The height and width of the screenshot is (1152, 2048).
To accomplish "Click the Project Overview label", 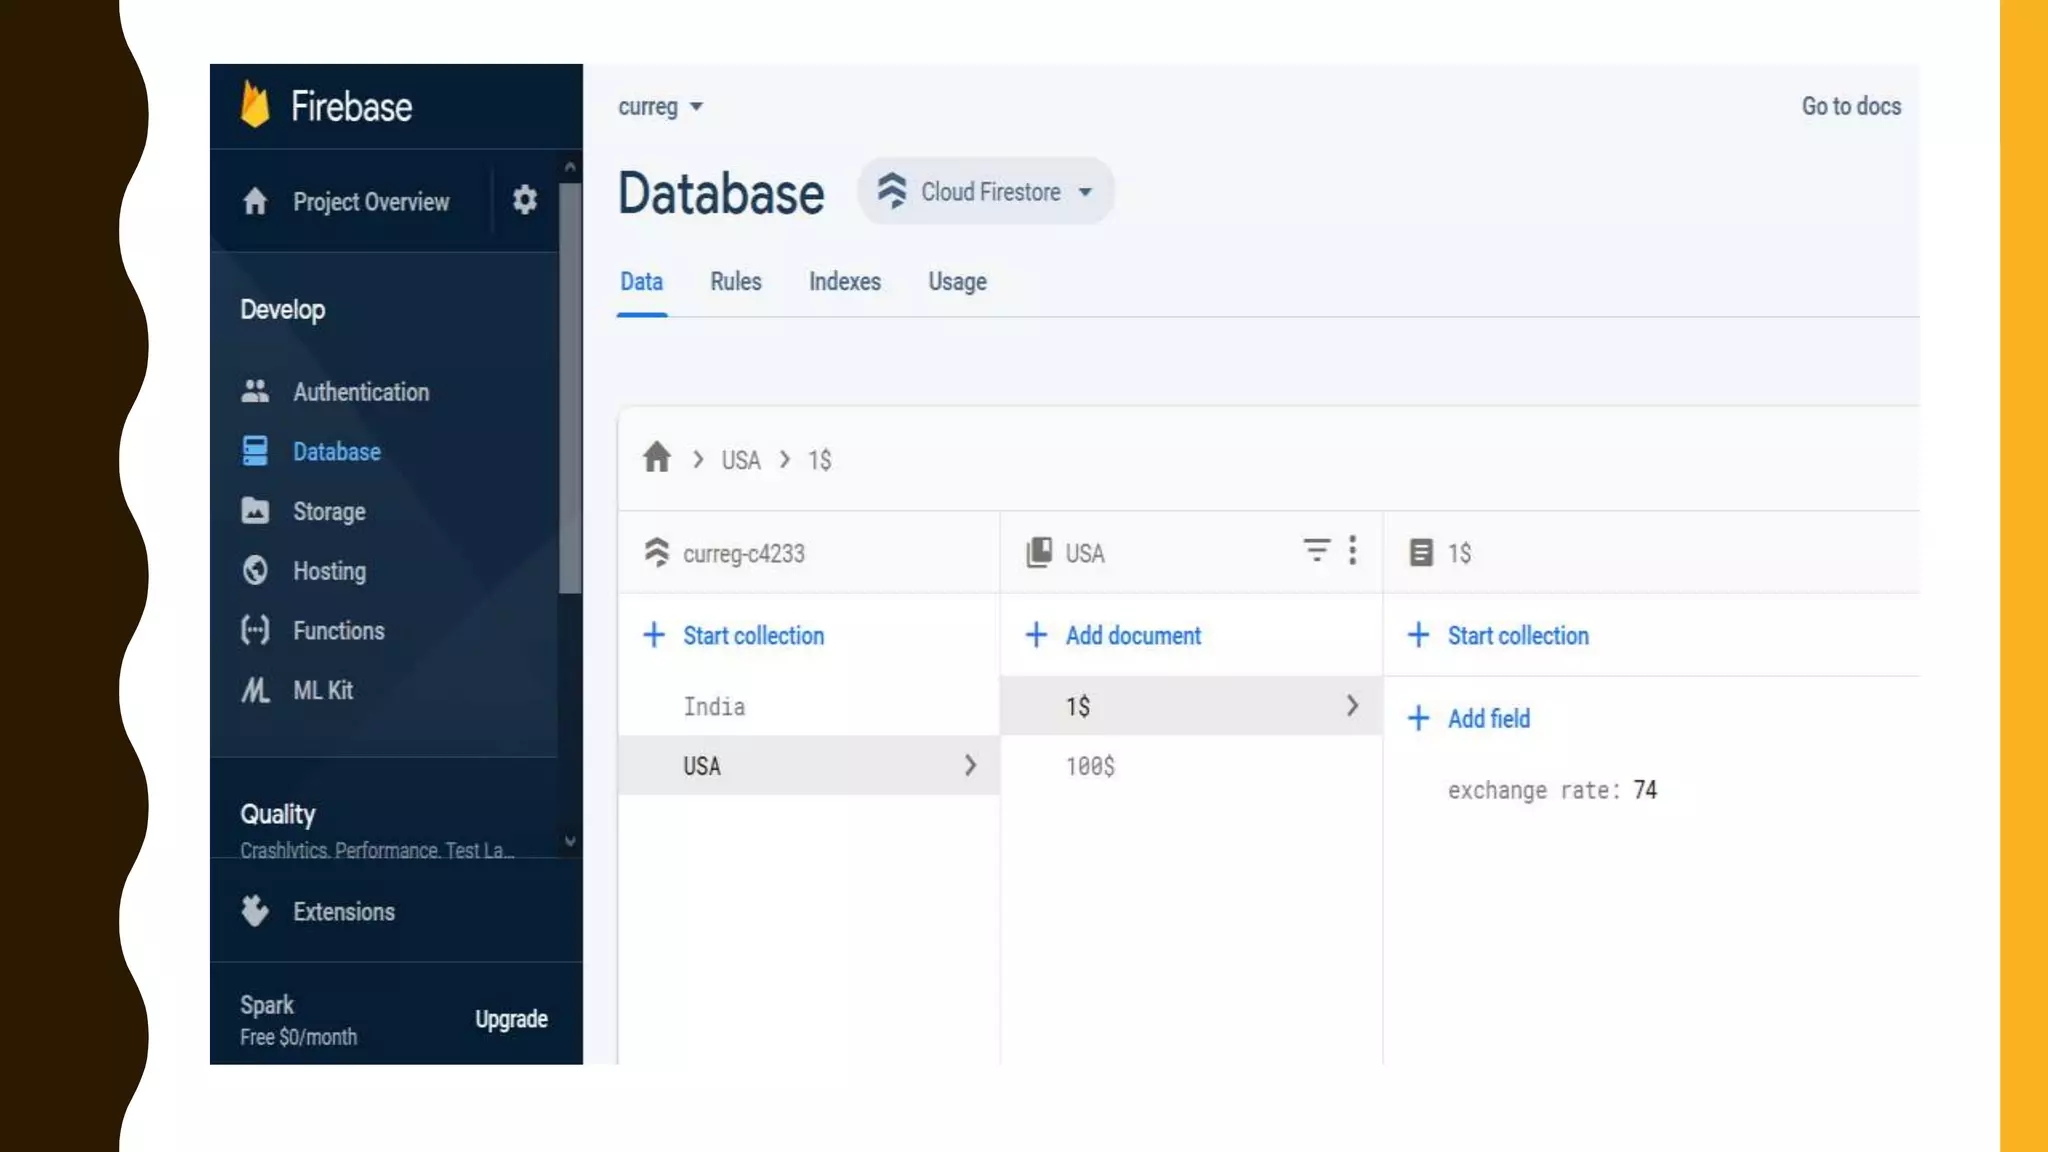I will pos(371,201).
